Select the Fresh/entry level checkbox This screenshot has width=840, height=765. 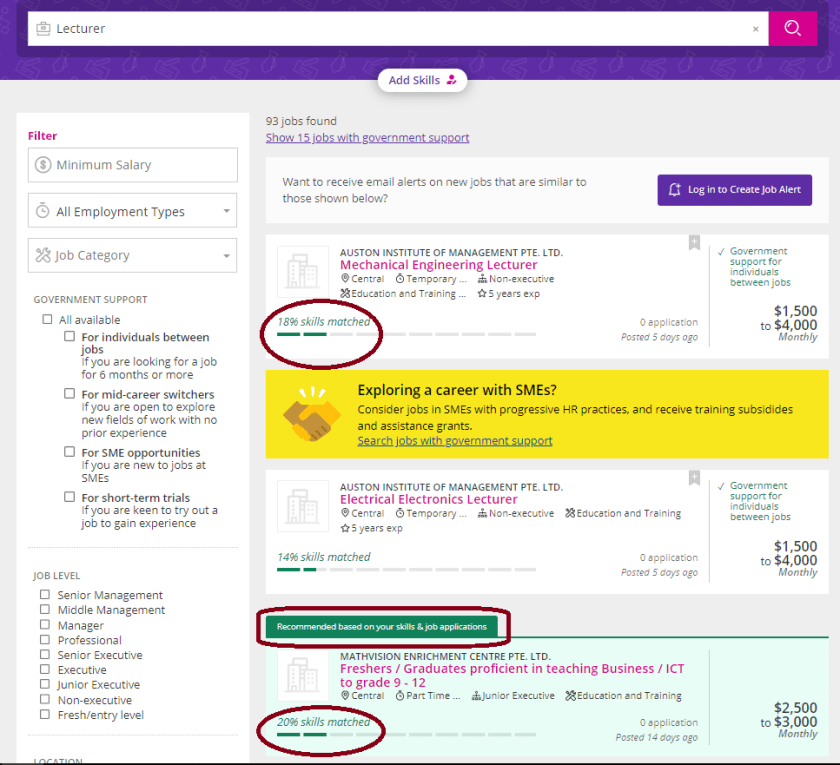tap(45, 715)
